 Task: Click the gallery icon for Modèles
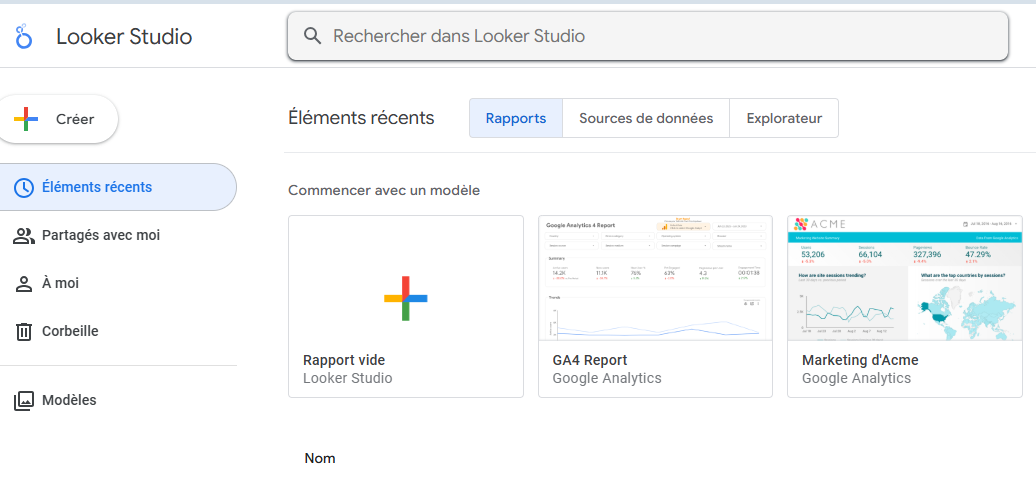(24, 401)
